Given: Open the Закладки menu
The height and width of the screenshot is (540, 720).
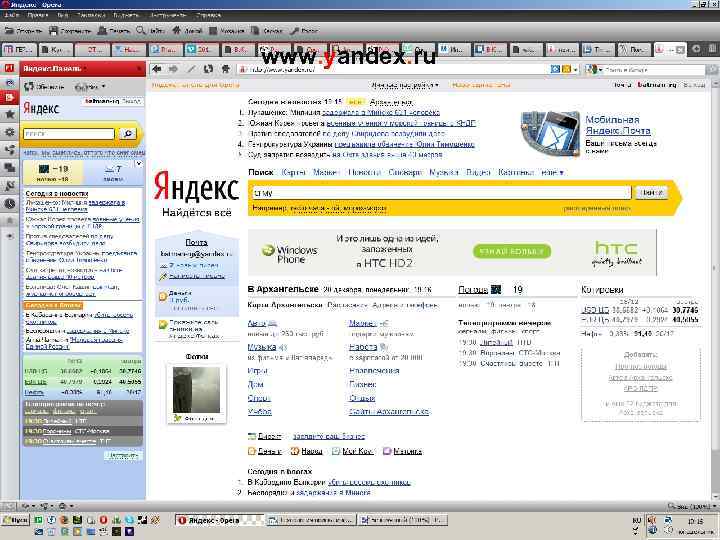Looking at the screenshot, I should [91, 15].
